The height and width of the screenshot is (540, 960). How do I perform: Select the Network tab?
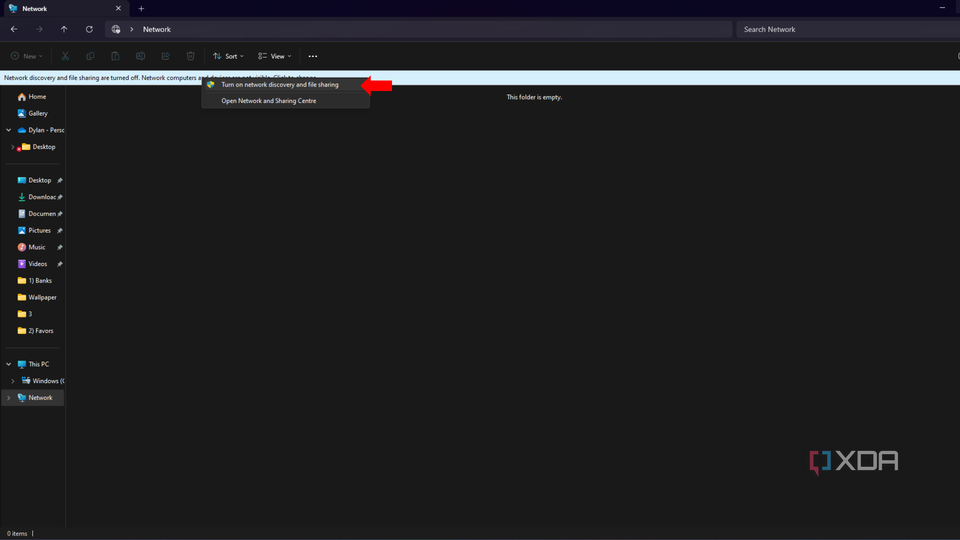[x=64, y=9]
